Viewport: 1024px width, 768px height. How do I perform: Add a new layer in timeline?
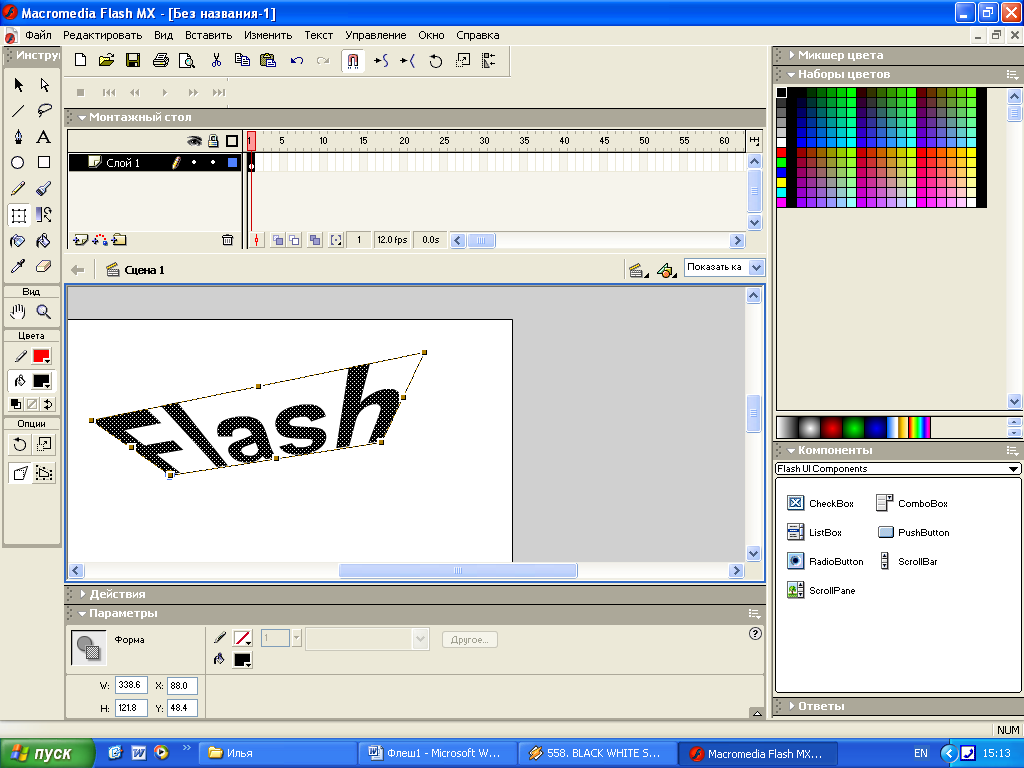80,240
